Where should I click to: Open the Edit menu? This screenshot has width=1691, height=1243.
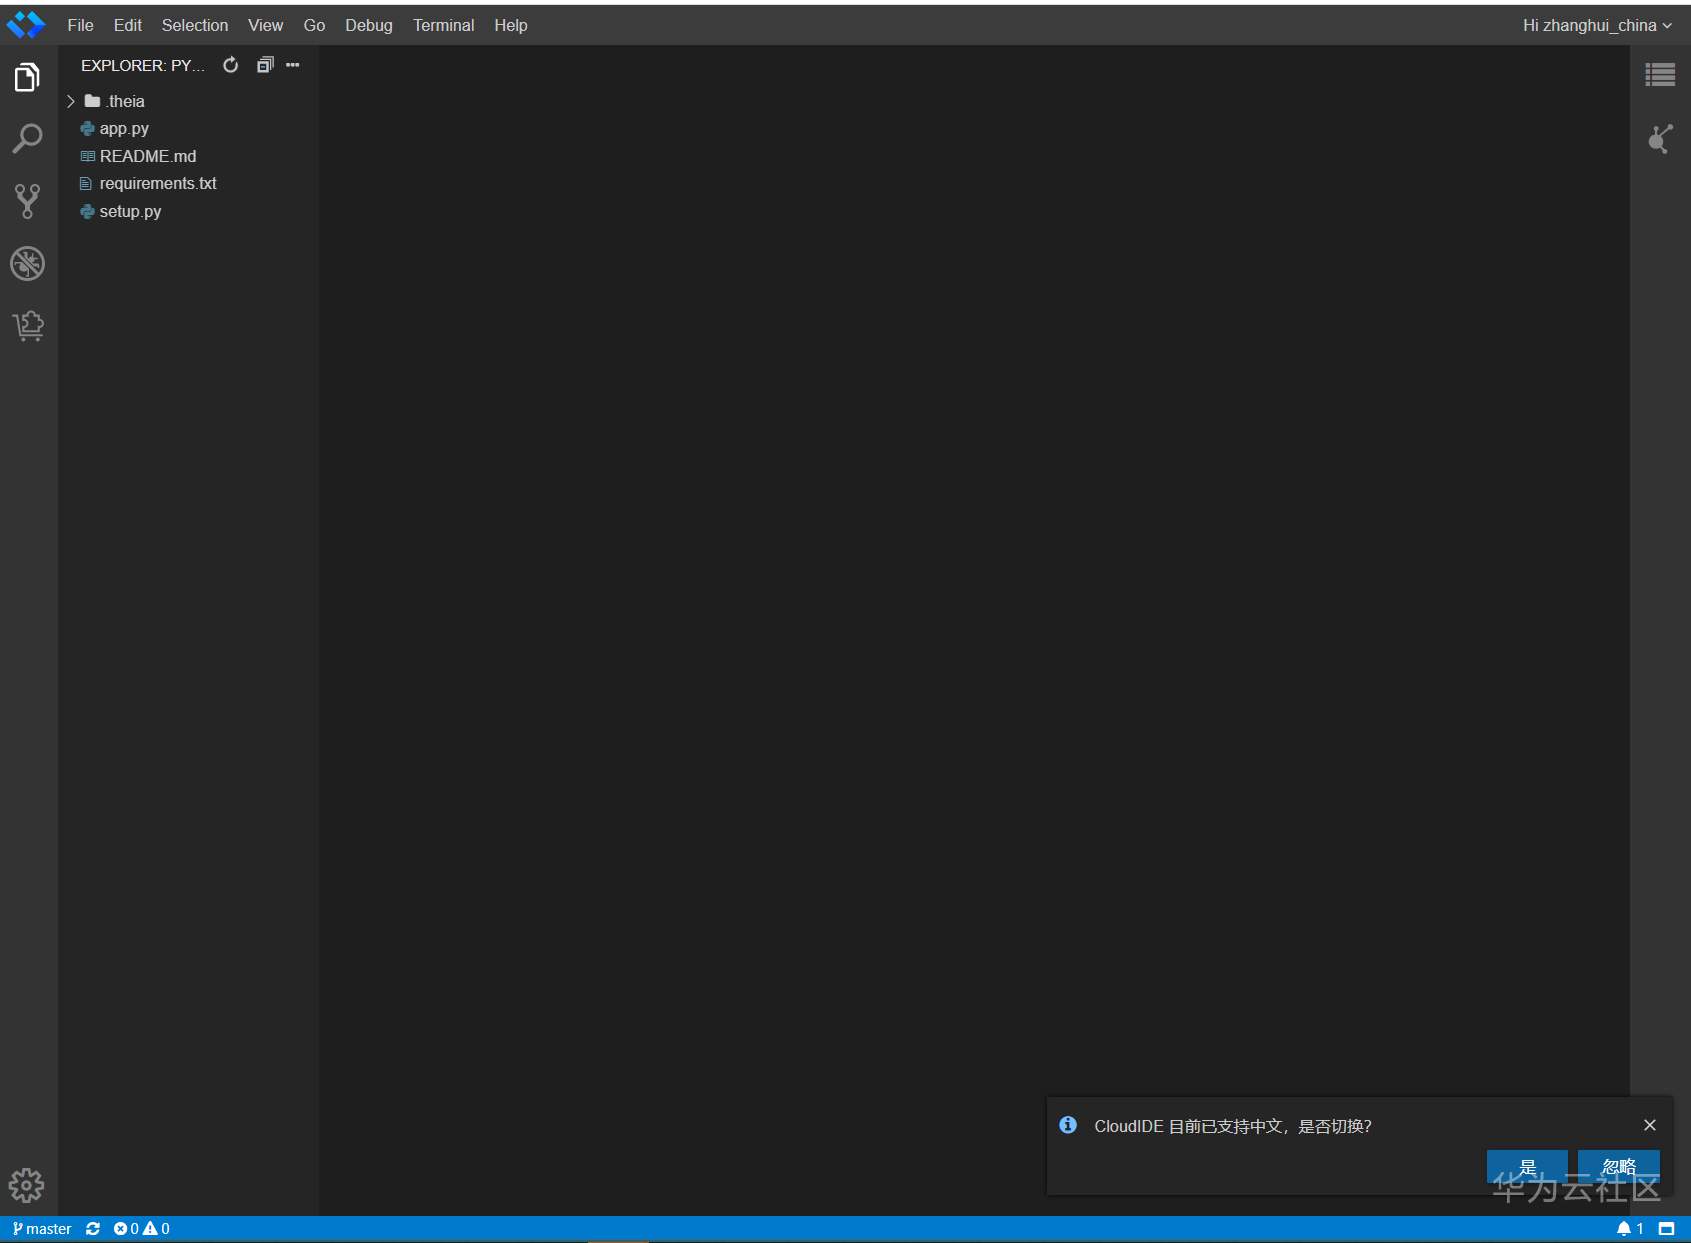(128, 25)
